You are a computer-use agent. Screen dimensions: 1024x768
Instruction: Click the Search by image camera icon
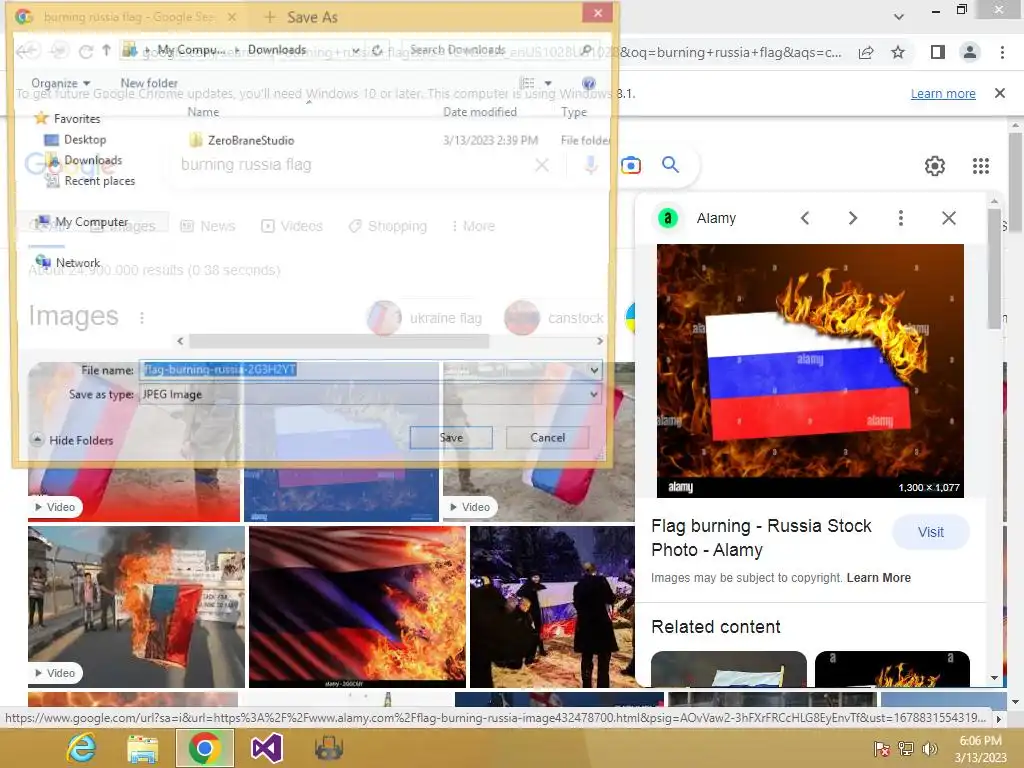pos(630,165)
